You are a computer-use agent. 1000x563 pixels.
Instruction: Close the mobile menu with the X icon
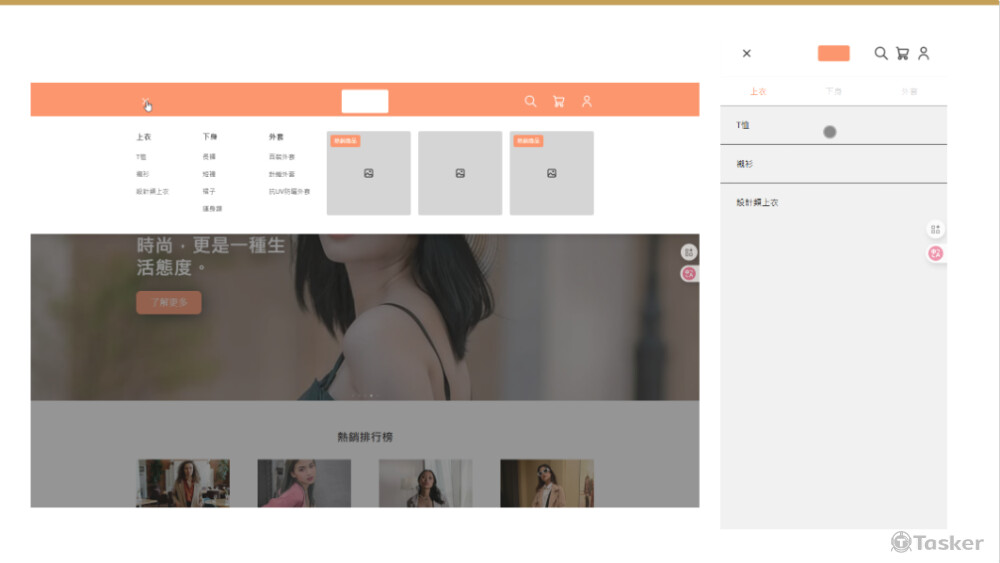(x=746, y=53)
